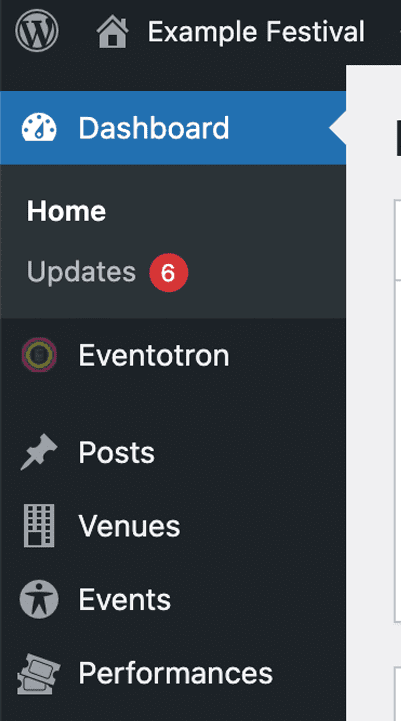Click the Dashboard gauge icon
The image size is (401, 721).
click(39, 127)
